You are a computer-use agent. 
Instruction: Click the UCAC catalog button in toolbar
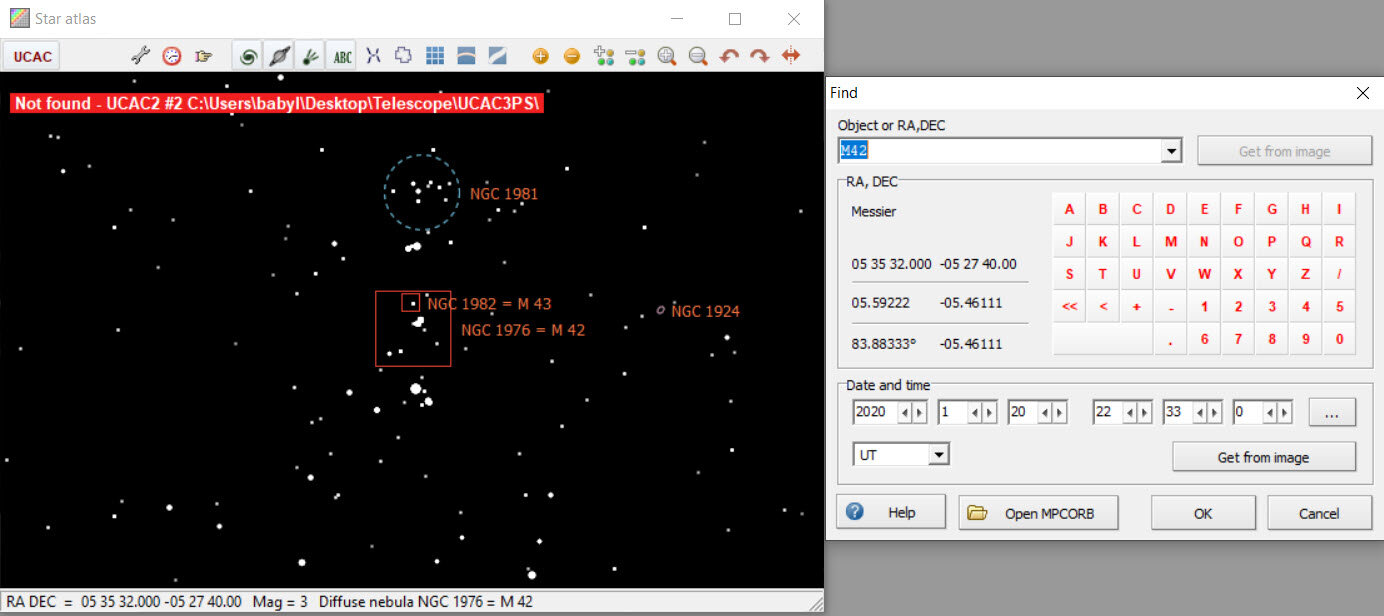pyautogui.click(x=32, y=56)
